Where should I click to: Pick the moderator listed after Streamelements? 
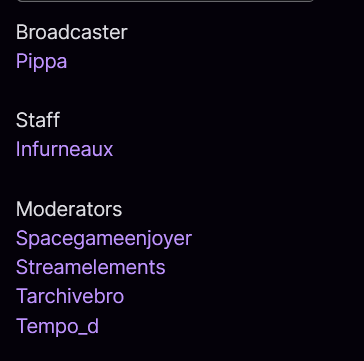point(70,296)
